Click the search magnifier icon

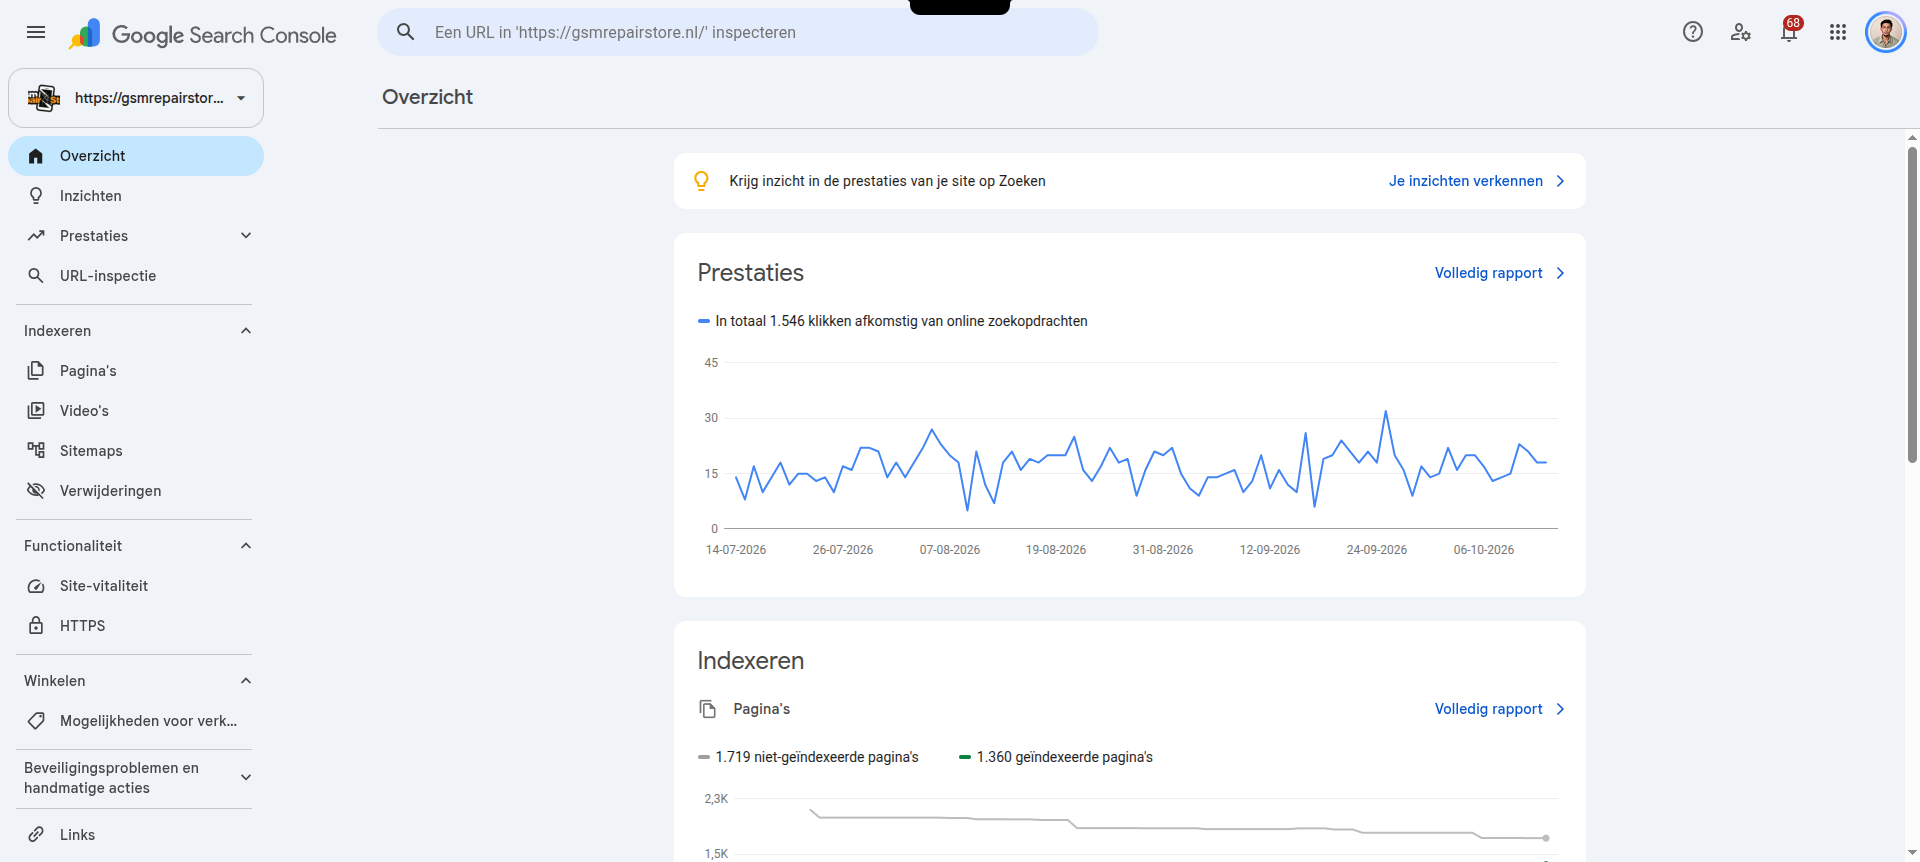pos(406,32)
